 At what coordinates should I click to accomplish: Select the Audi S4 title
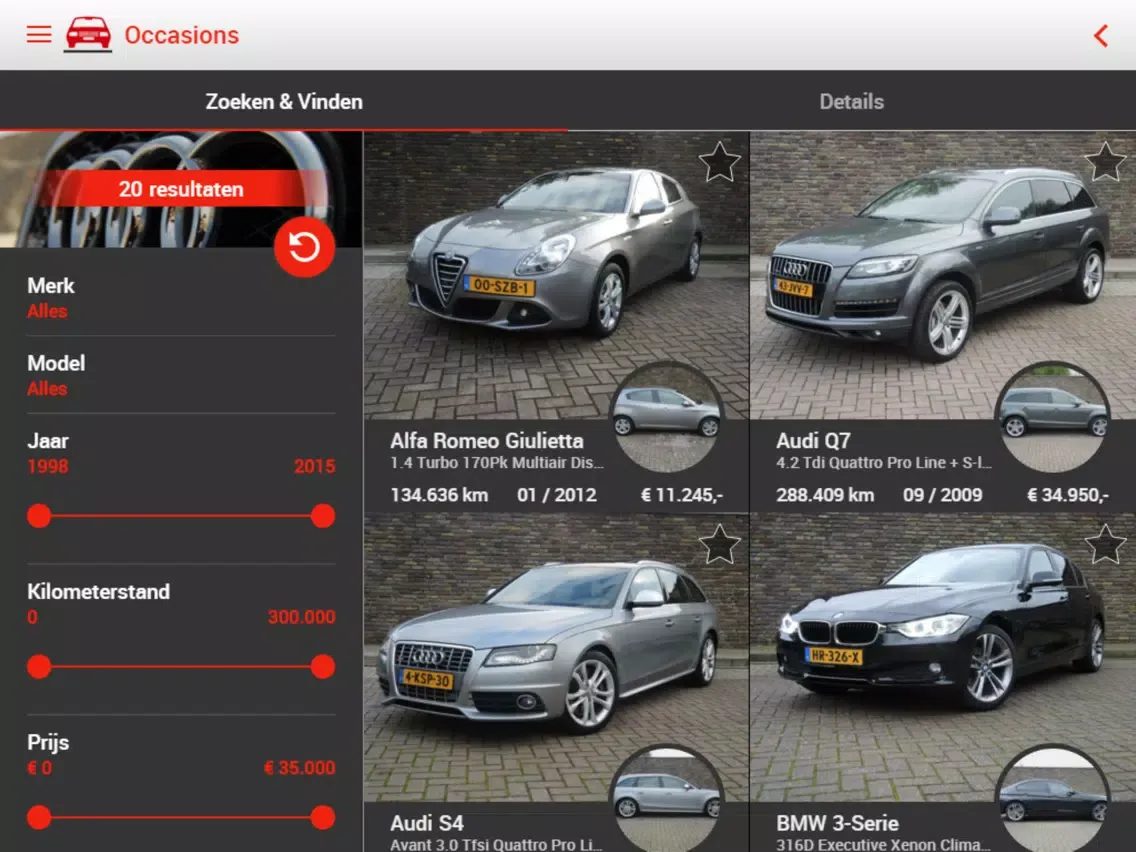[427, 823]
